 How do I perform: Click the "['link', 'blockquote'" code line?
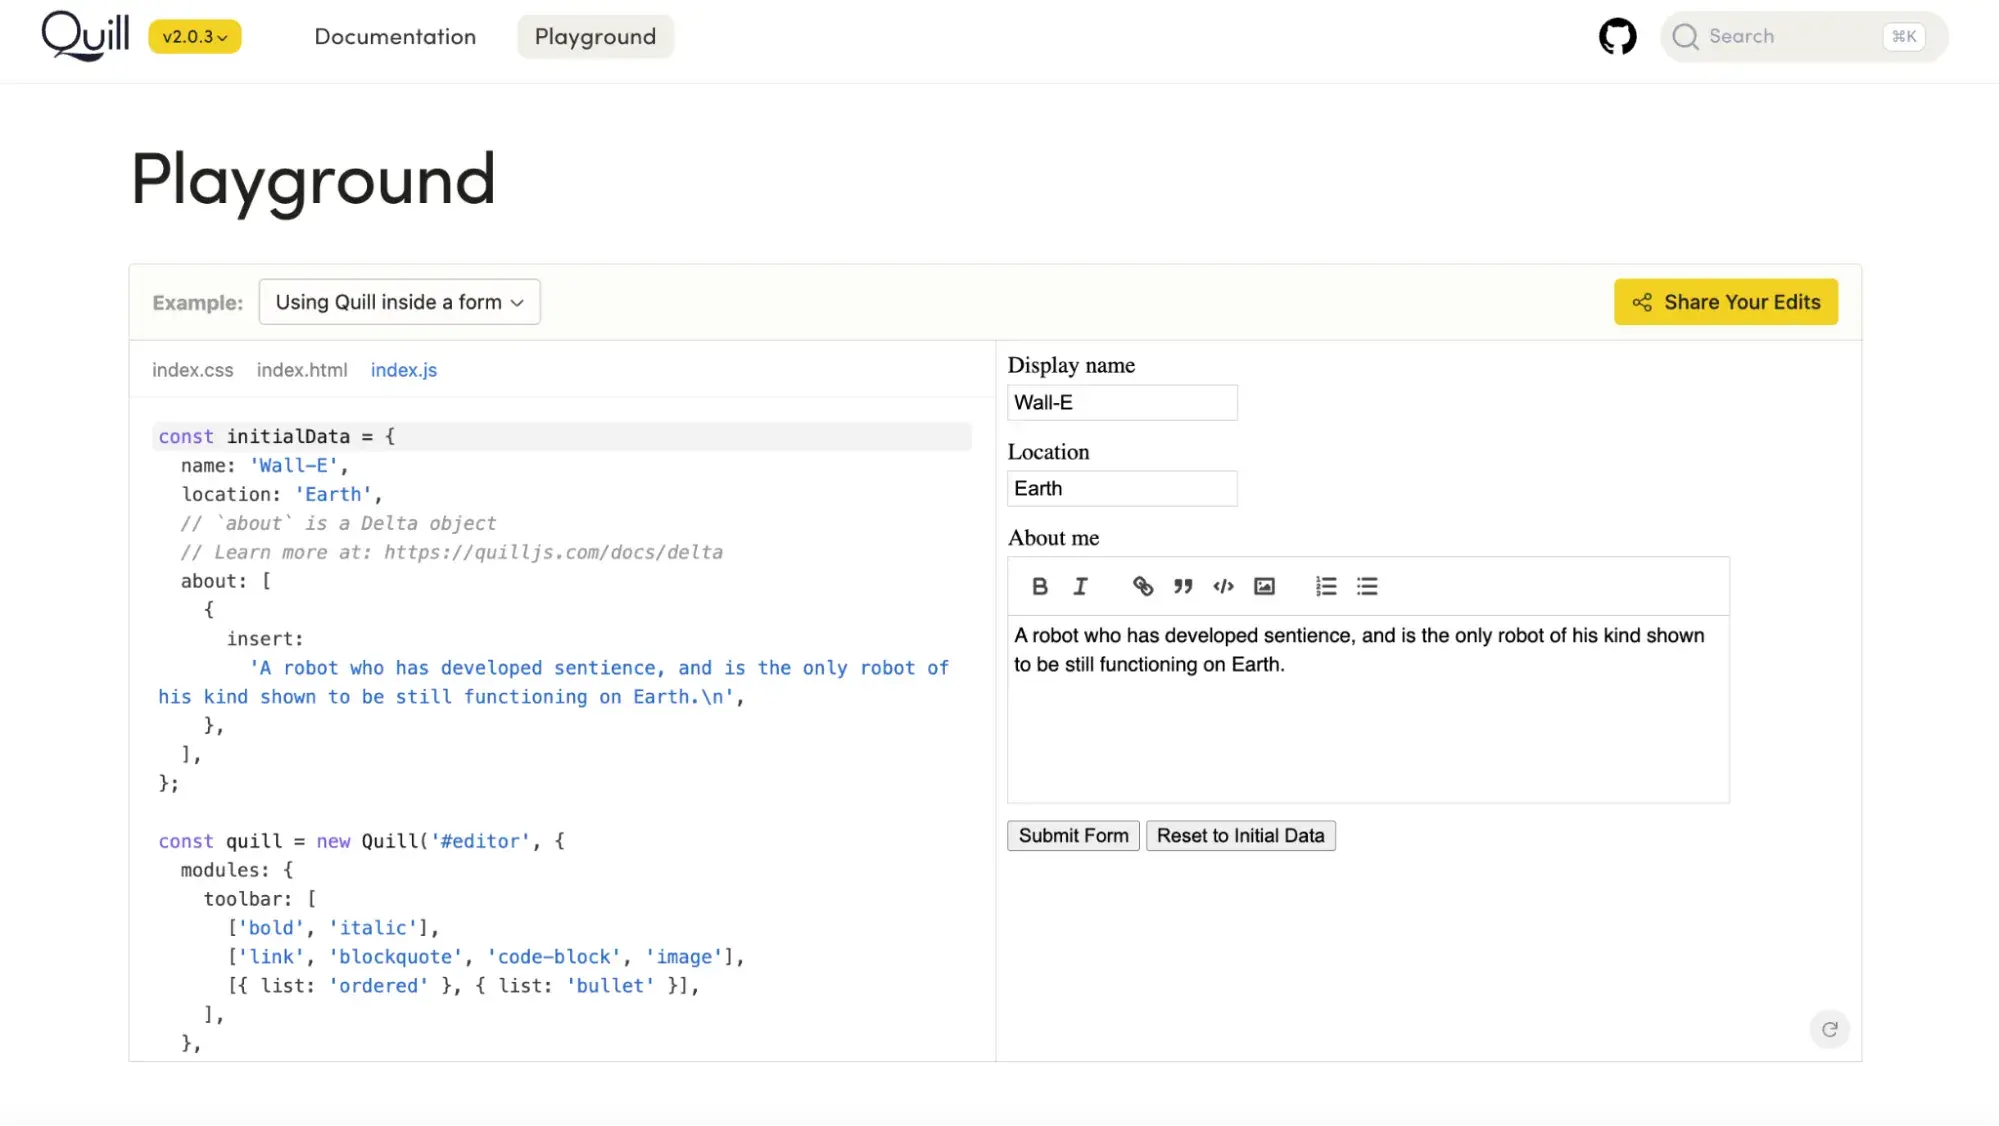(486, 957)
